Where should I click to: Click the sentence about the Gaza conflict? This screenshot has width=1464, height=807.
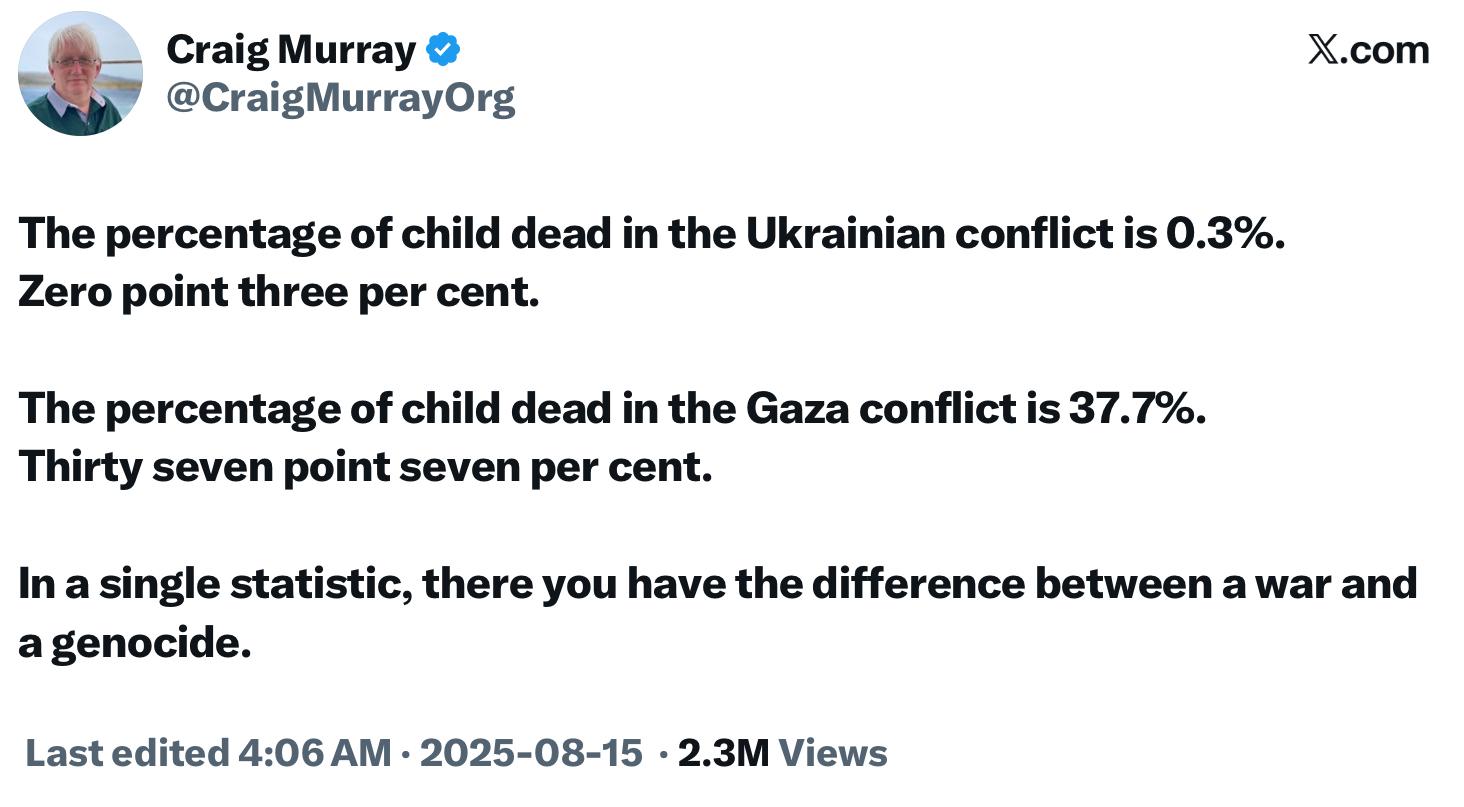coord(612,407)
